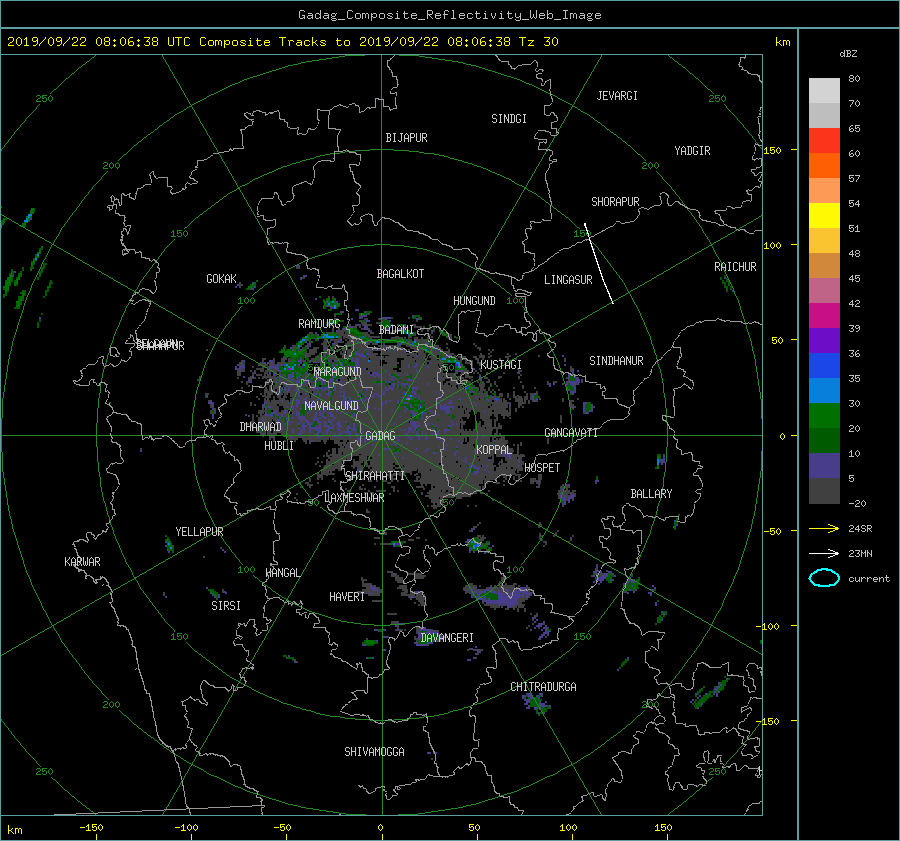Screen dimensions: 900x841
Task: Click the RAMDURG city label
Action: click(319, 324)
